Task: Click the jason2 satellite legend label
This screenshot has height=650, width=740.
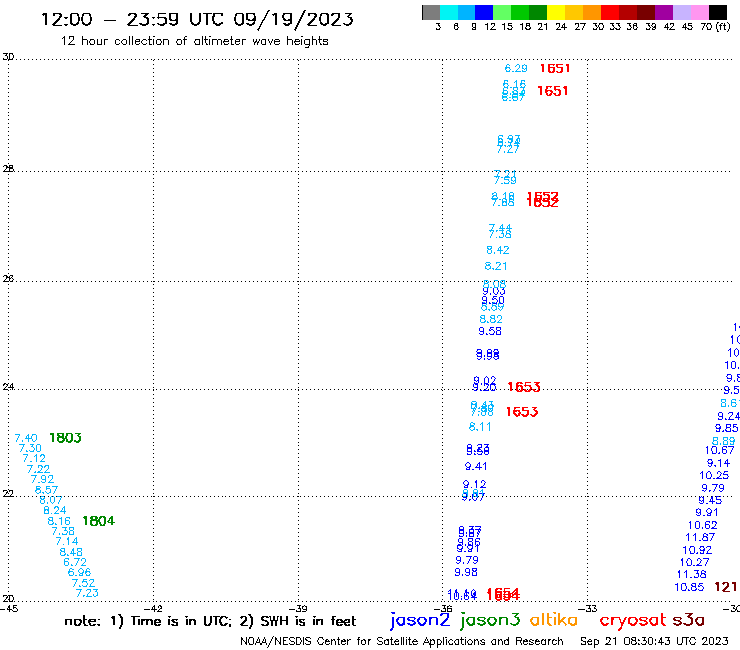Action: point(420,620)
